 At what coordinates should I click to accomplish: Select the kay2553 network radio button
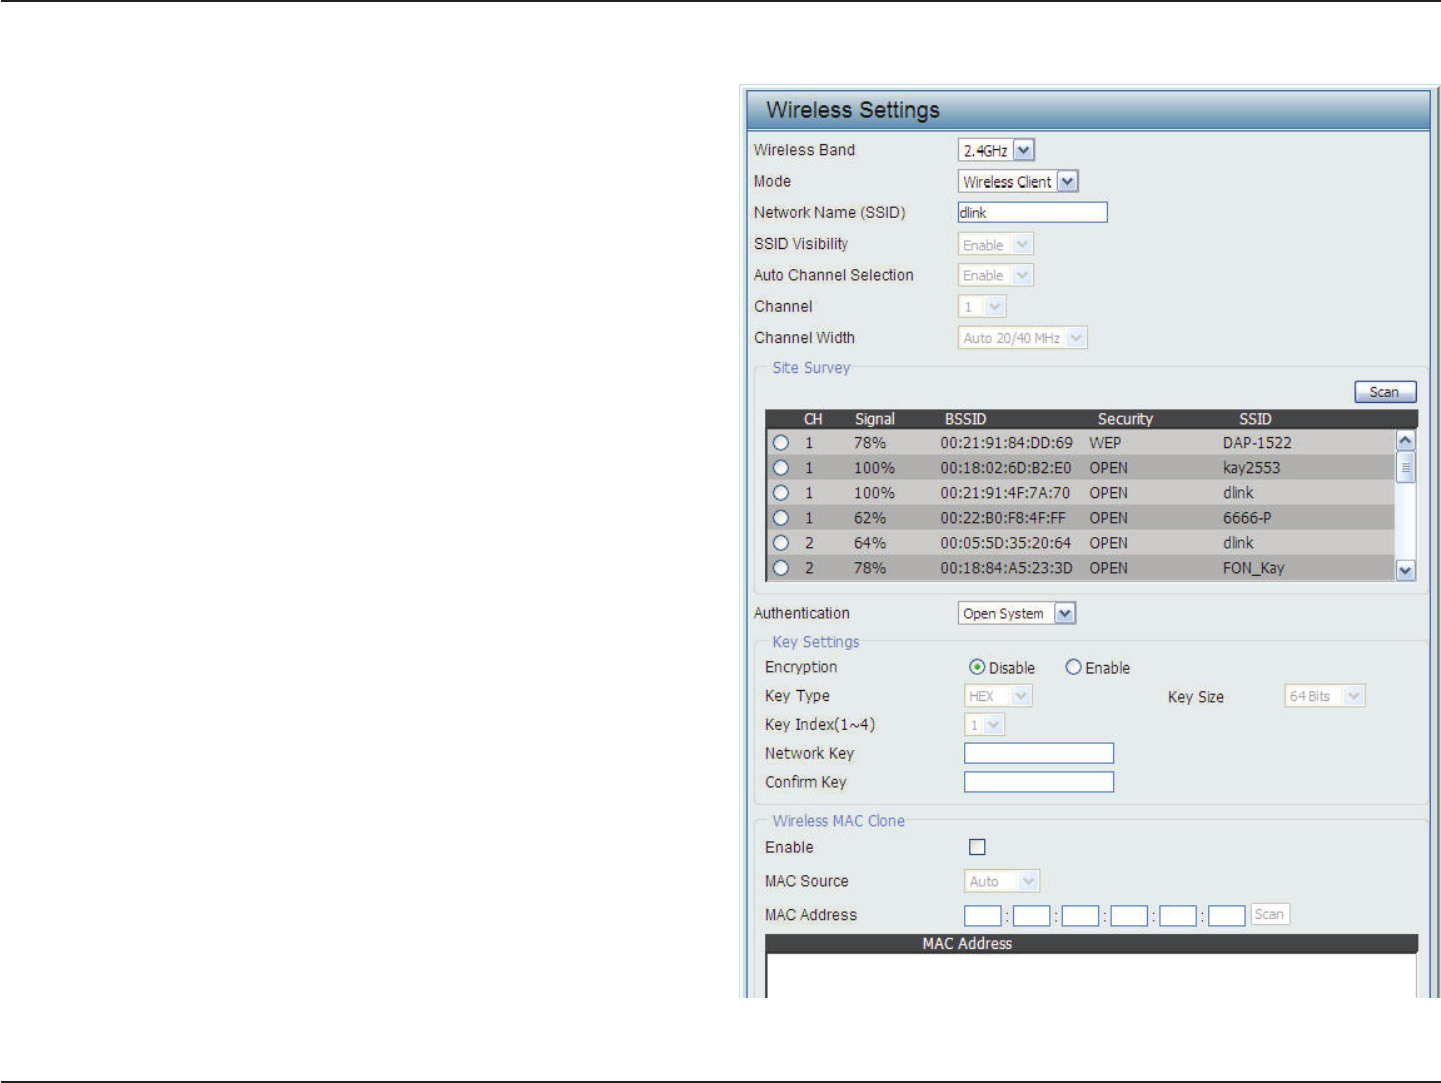pyautogui.click(x=781, y=468)
